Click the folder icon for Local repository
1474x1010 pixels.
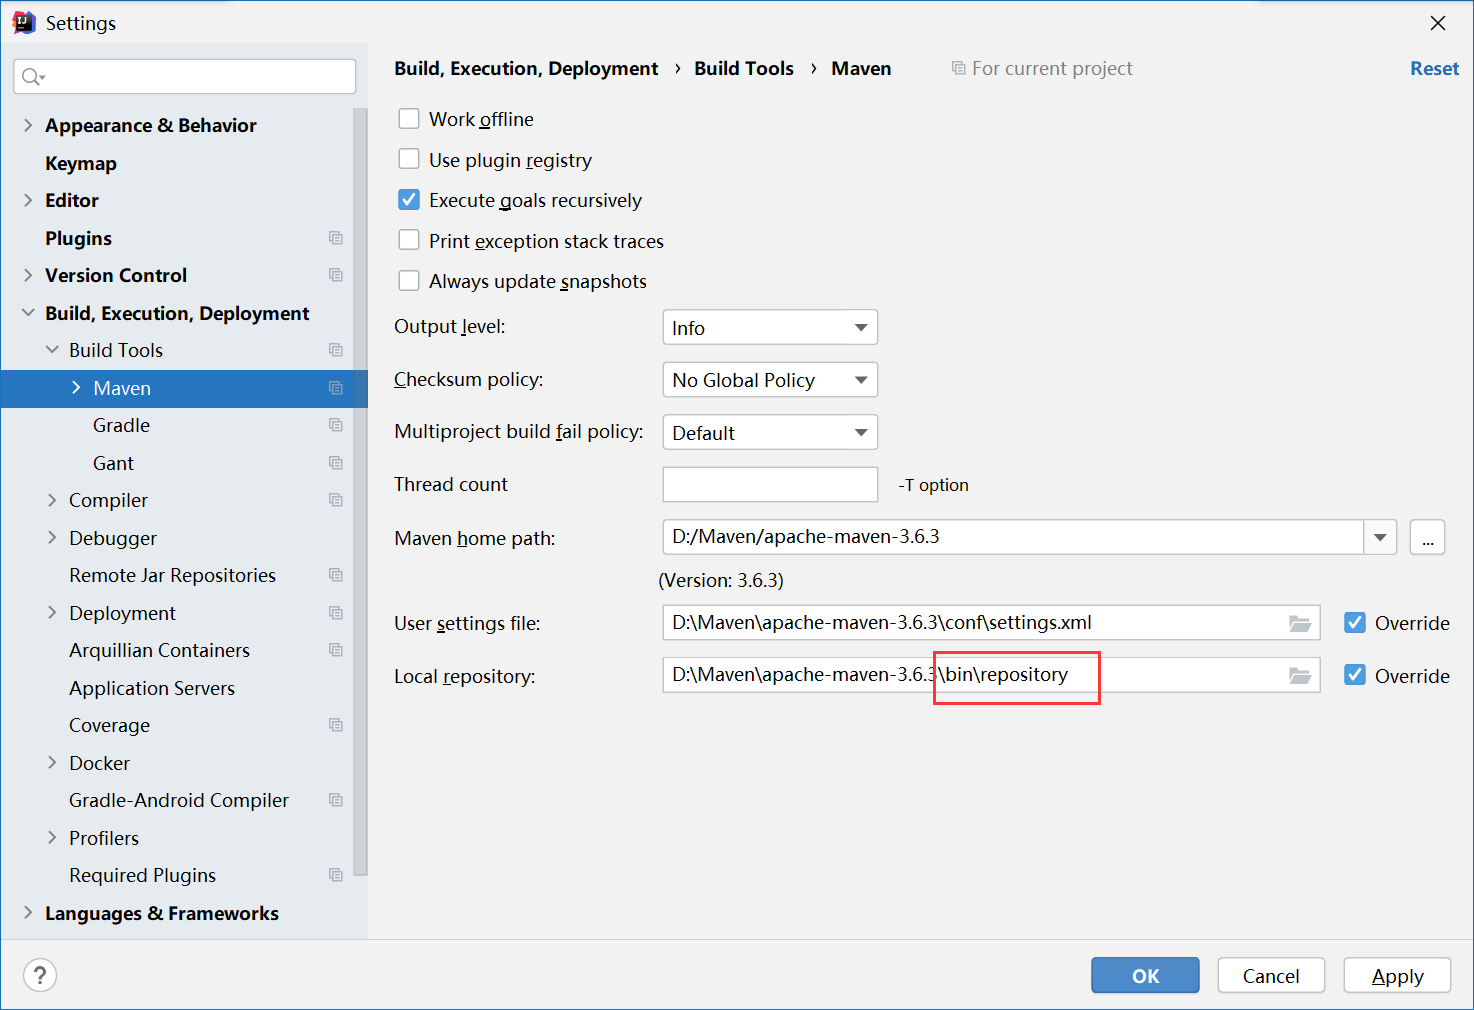click(1300, 676)
